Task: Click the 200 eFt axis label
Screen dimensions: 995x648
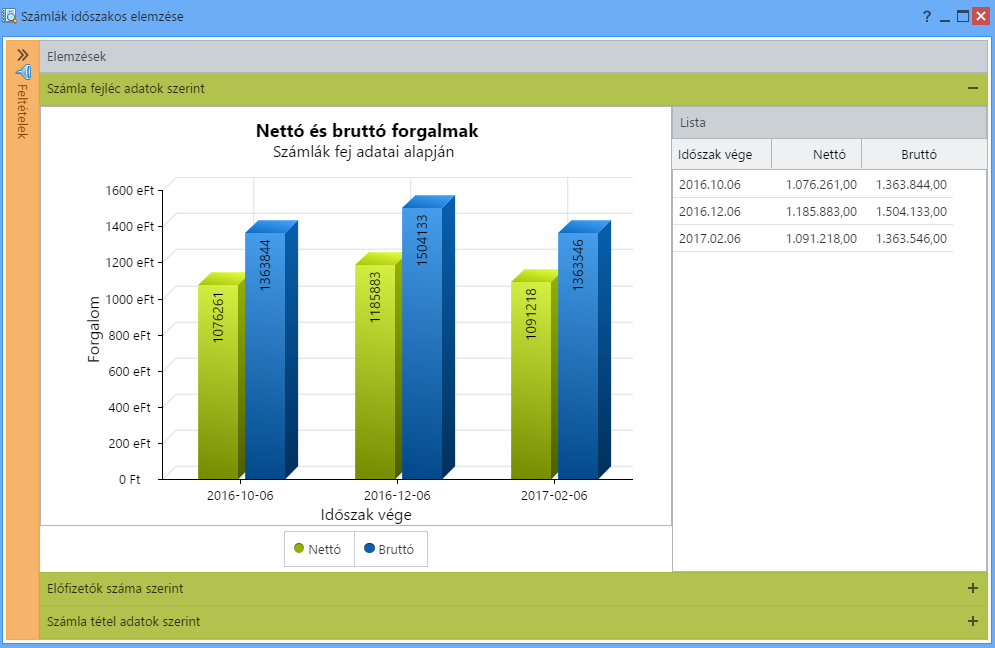Action: [x=129, y=444]
